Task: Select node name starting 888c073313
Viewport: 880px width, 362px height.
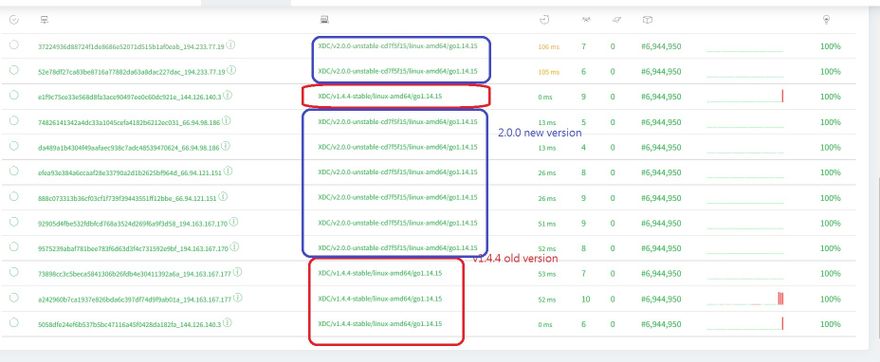Action: tap(128, 198)
